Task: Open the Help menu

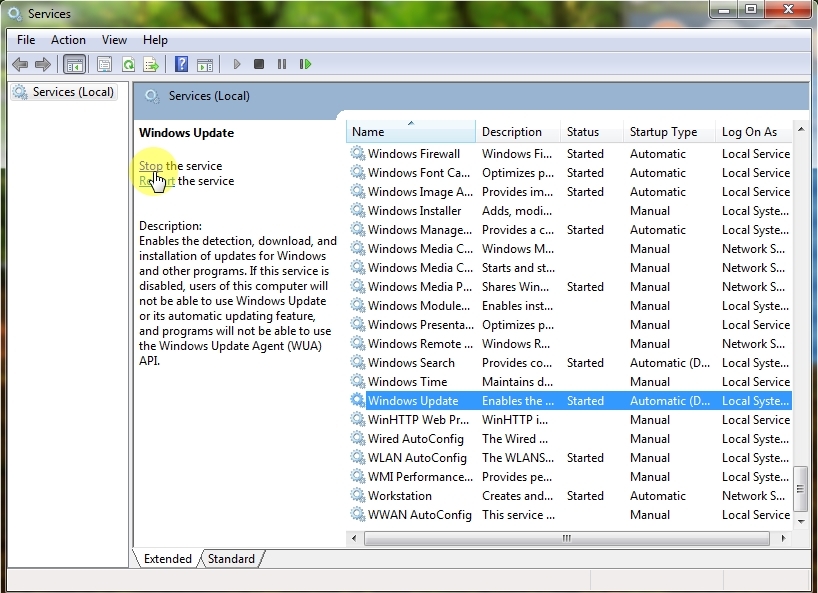Action: click(x=155, y=40)
